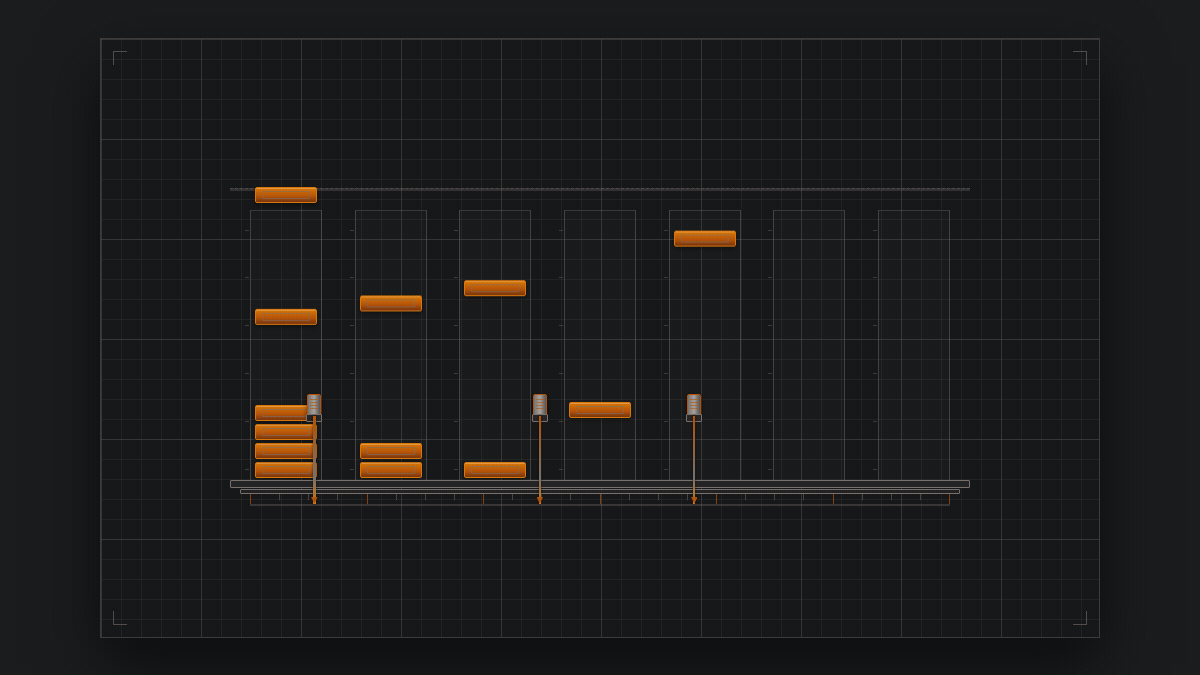Select the highest block in the second column
This screenshot has height=675, width=1200.
coord(391,303)
